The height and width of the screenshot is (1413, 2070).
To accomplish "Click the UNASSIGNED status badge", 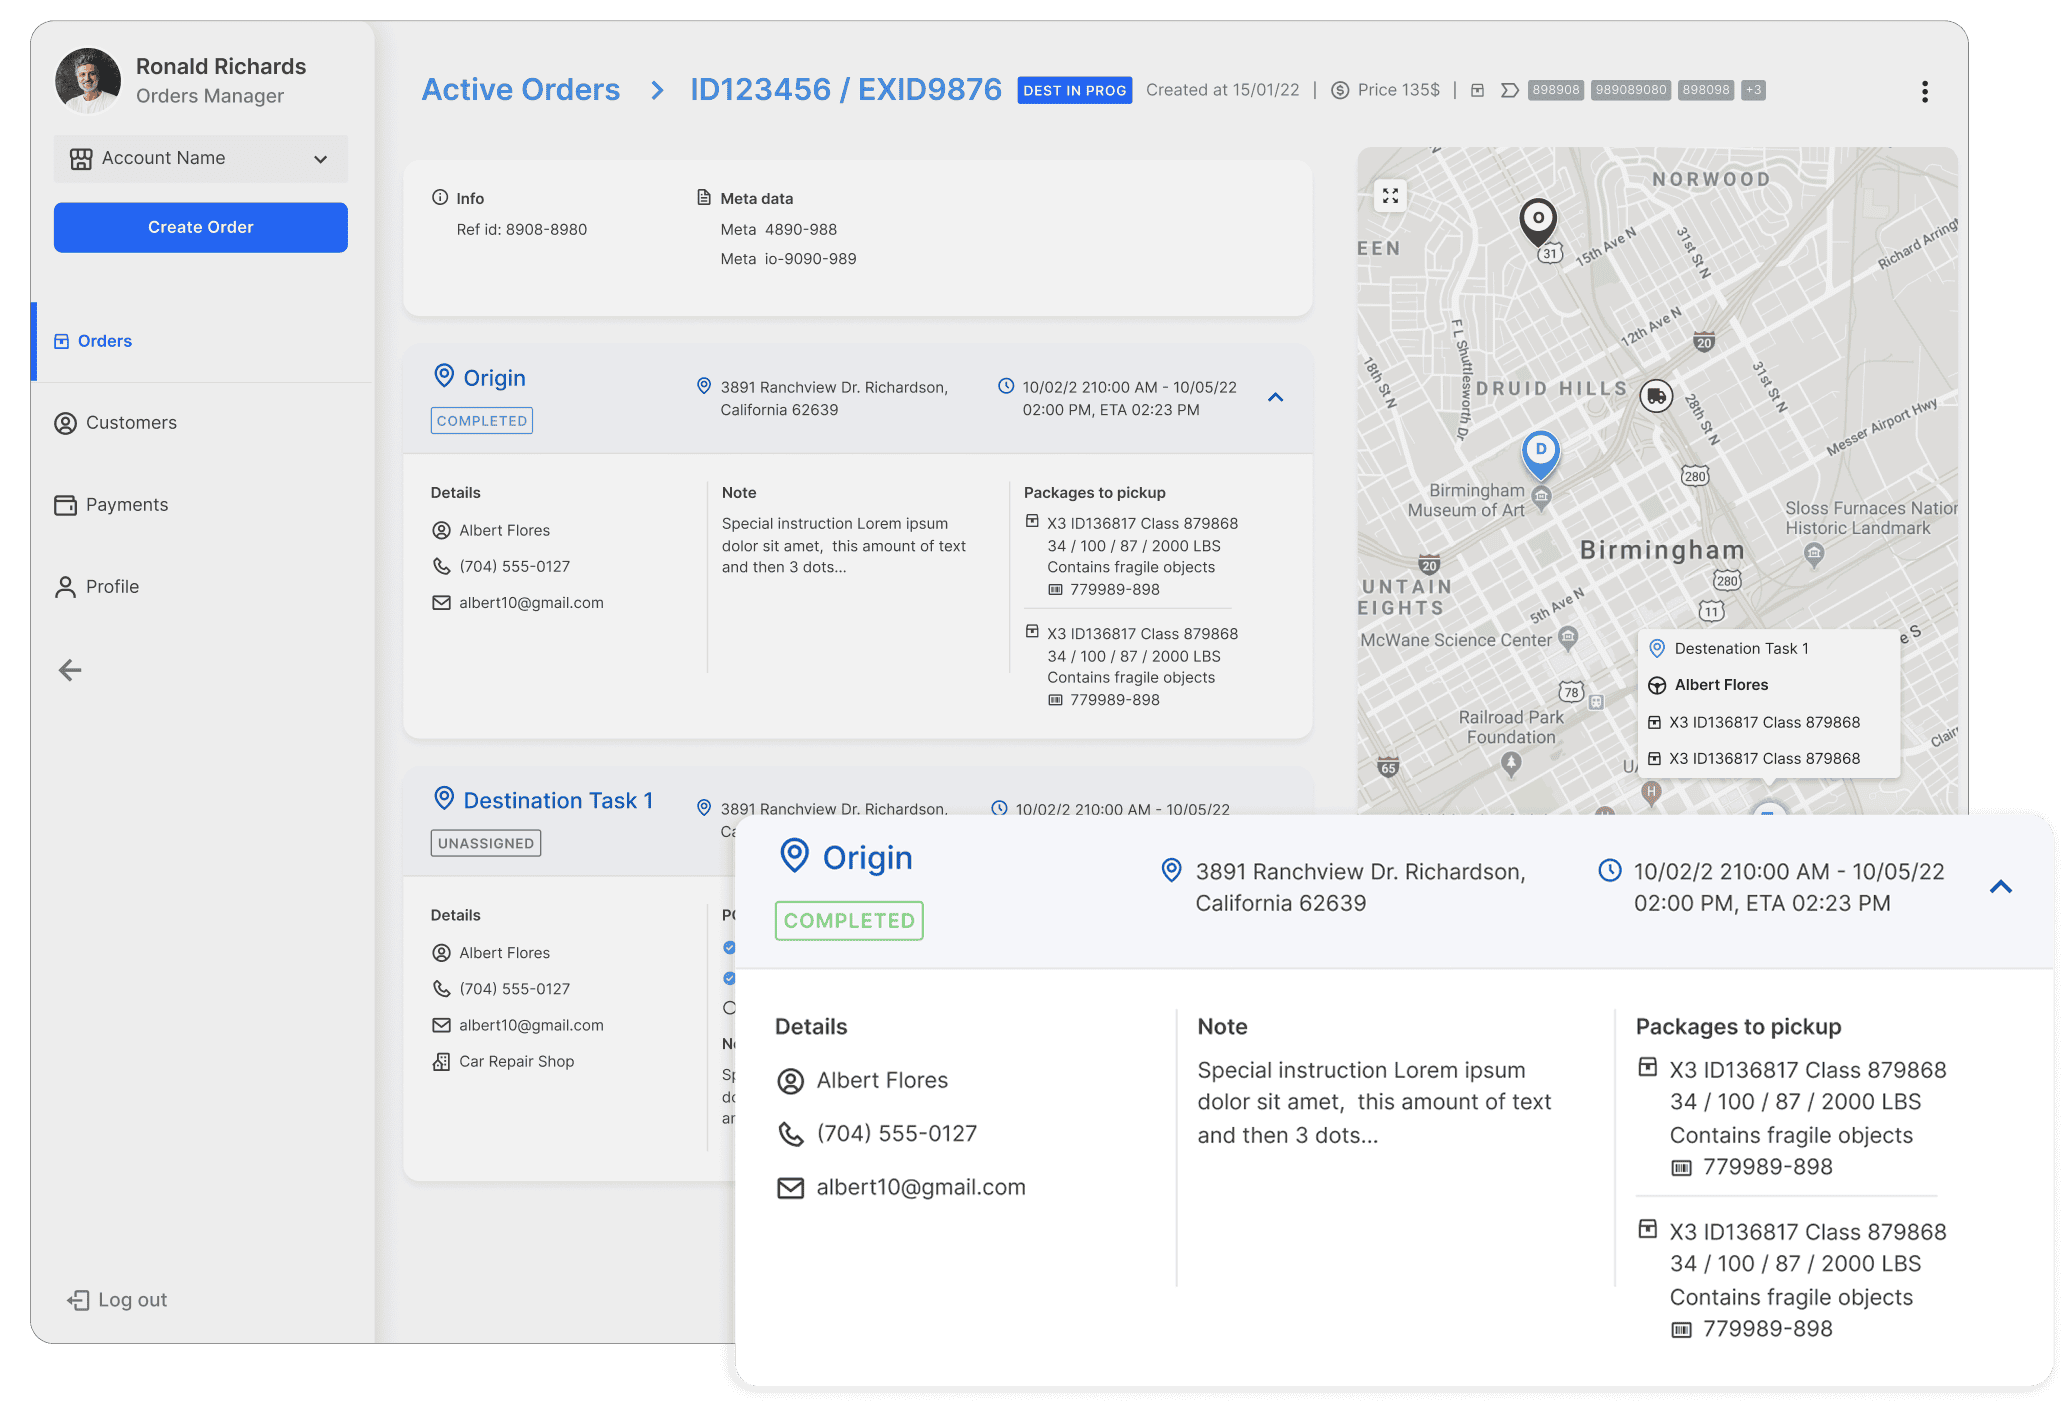I will 486,843.
